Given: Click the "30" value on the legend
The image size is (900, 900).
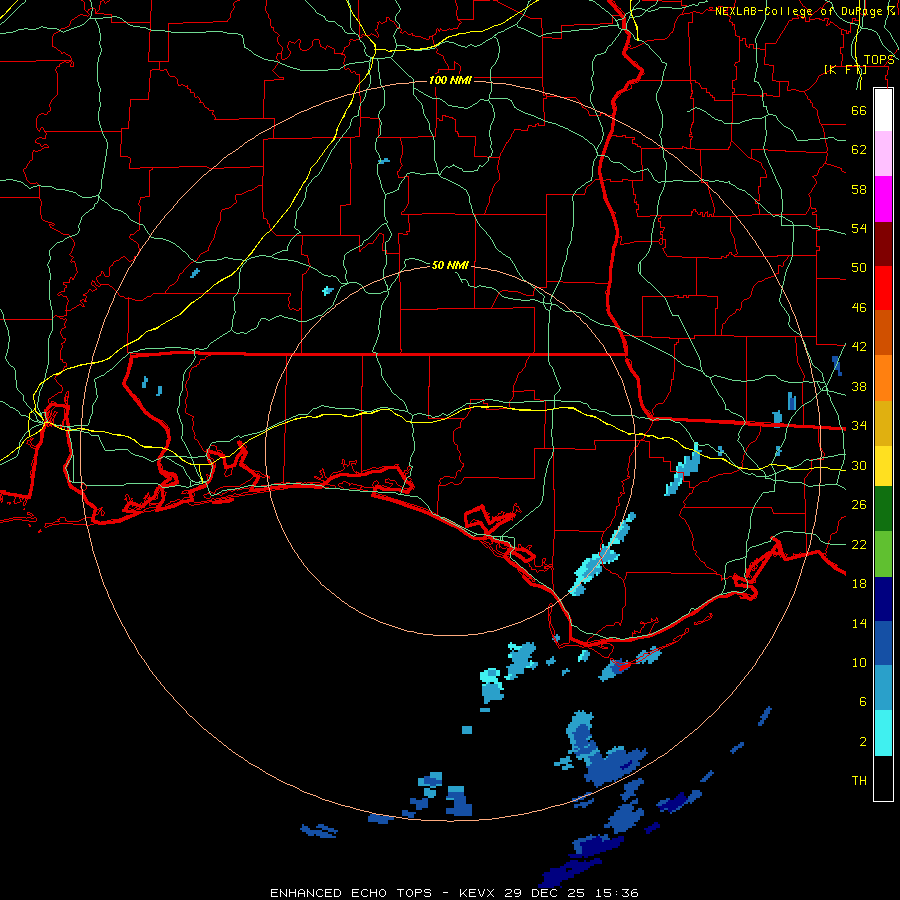Looking at the screenshot, I should click(x=859, y=465).
